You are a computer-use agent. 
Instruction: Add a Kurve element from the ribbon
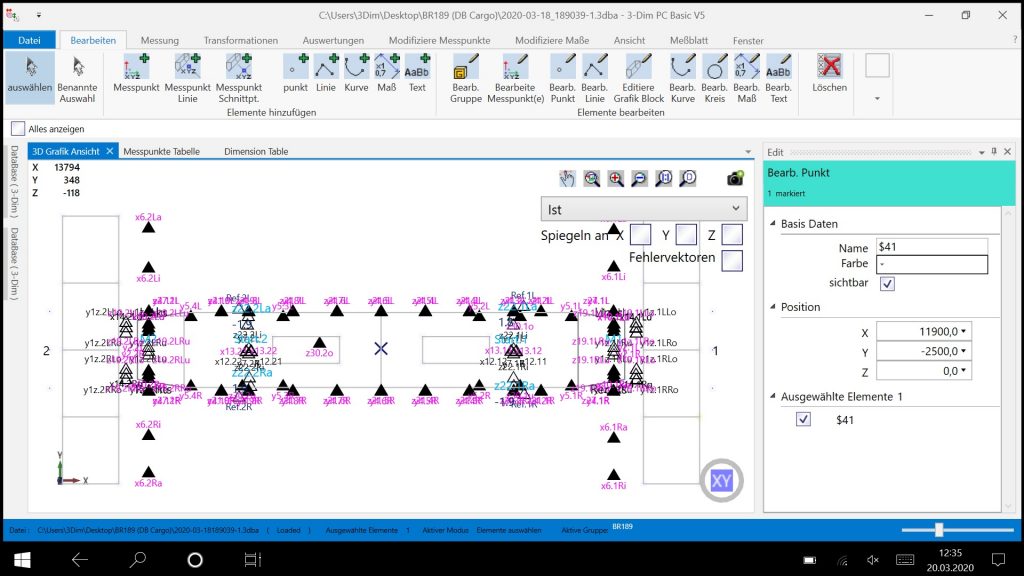coord(357,75)
